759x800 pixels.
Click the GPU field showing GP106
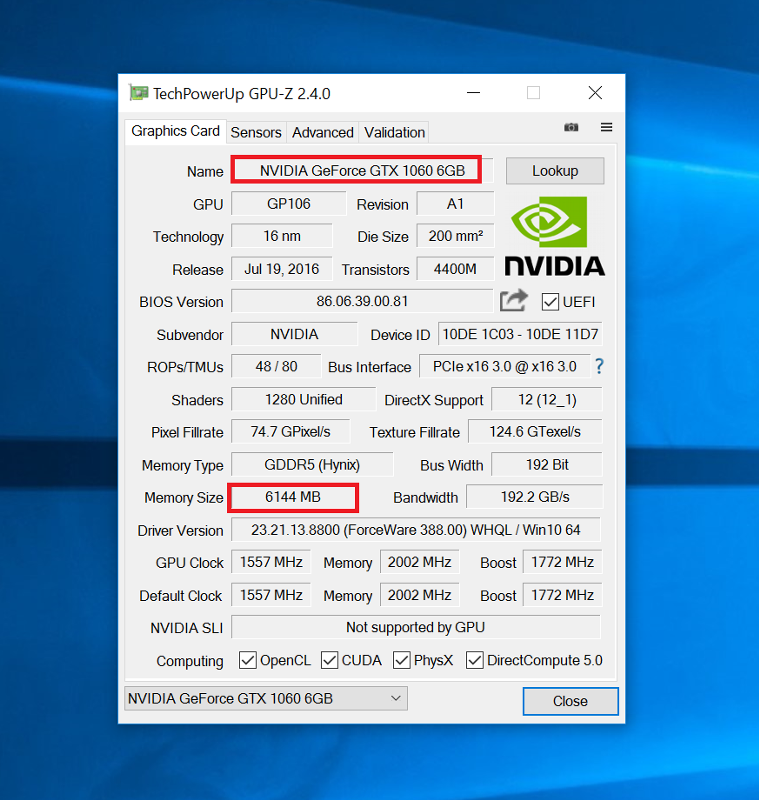click(289, 204)
